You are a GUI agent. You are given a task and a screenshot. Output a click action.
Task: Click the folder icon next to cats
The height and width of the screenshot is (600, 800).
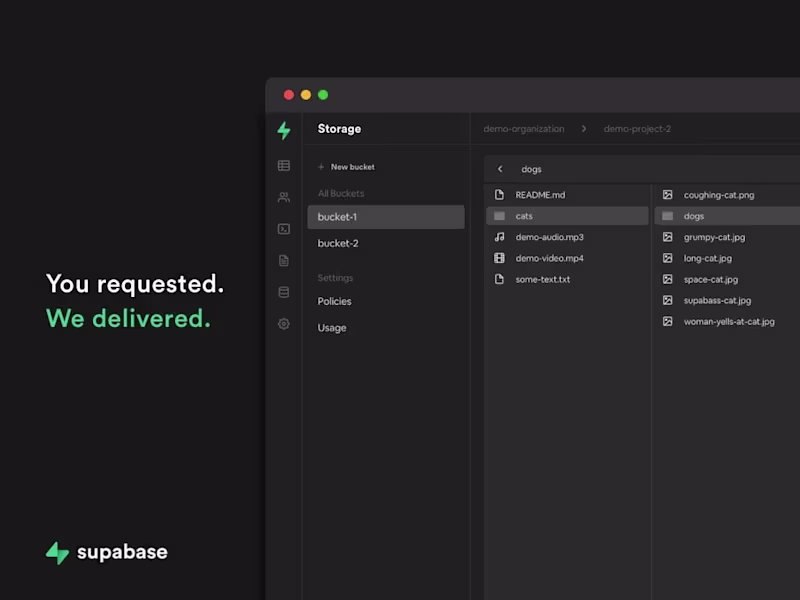pyautogui.click(x=499, y=216)
